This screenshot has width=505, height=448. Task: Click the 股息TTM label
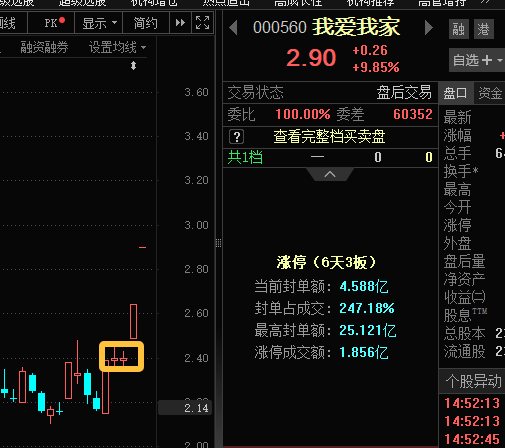tap(465, 315)
